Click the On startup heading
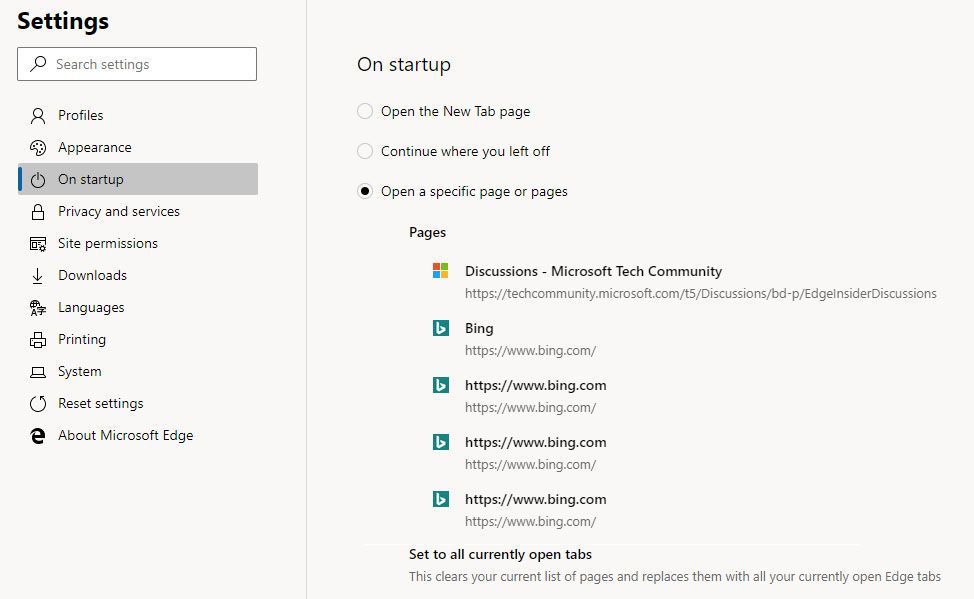Image resolution: width=974 pixels, height=599 pixels. 404,65
